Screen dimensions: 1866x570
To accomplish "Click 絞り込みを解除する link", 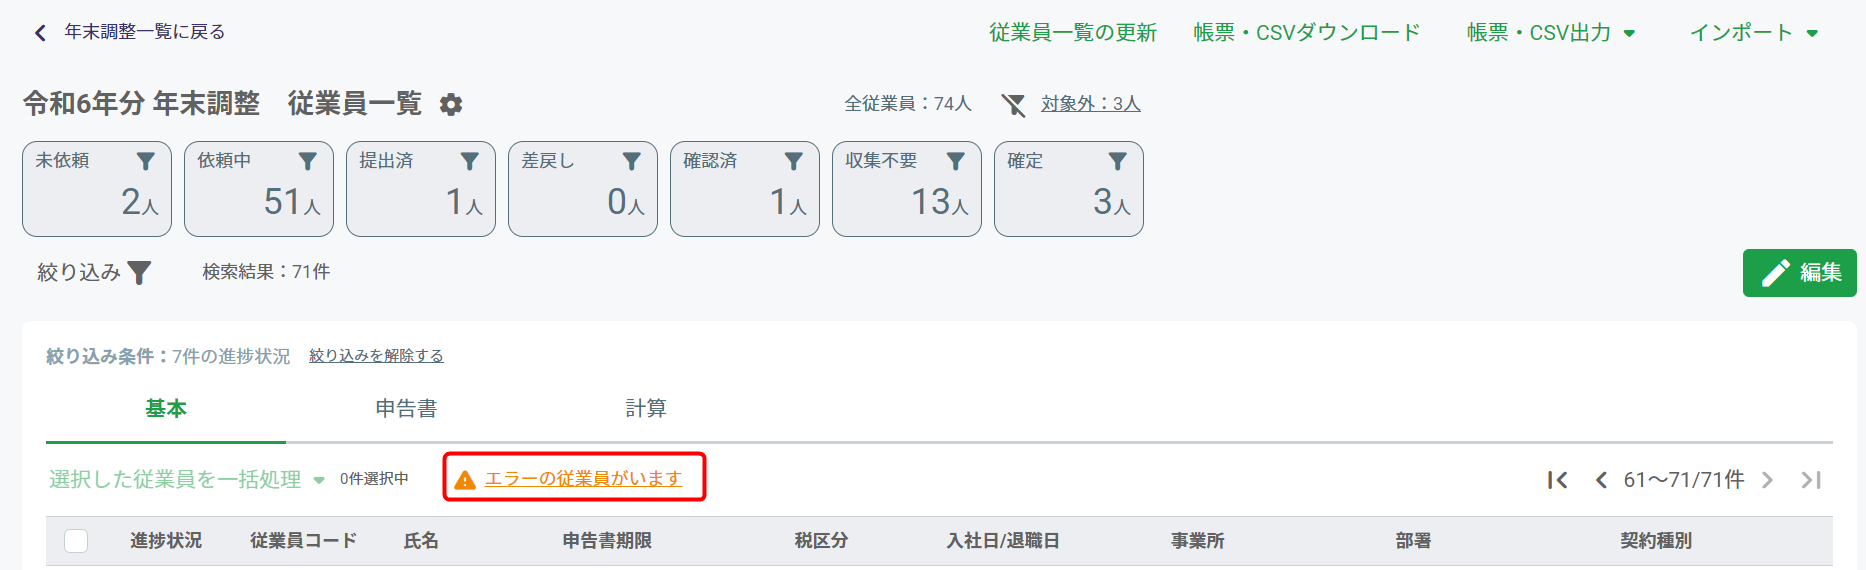I will [x=376, y=356].
